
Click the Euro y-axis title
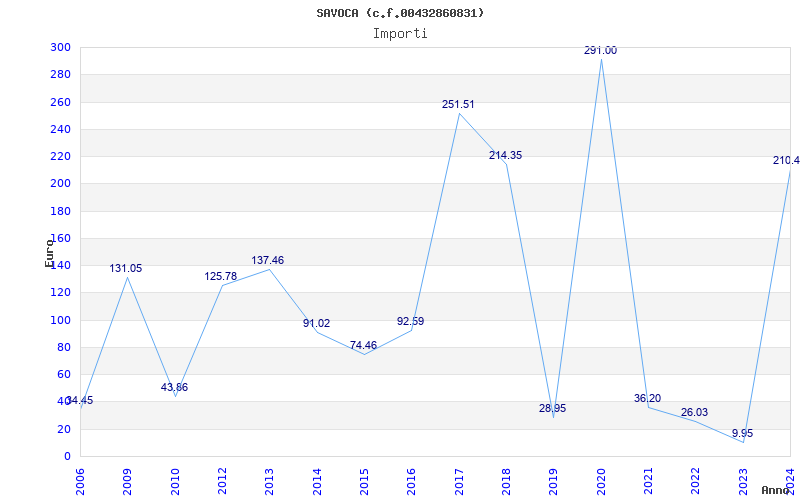pyautogui.click(x=49, y=253)
